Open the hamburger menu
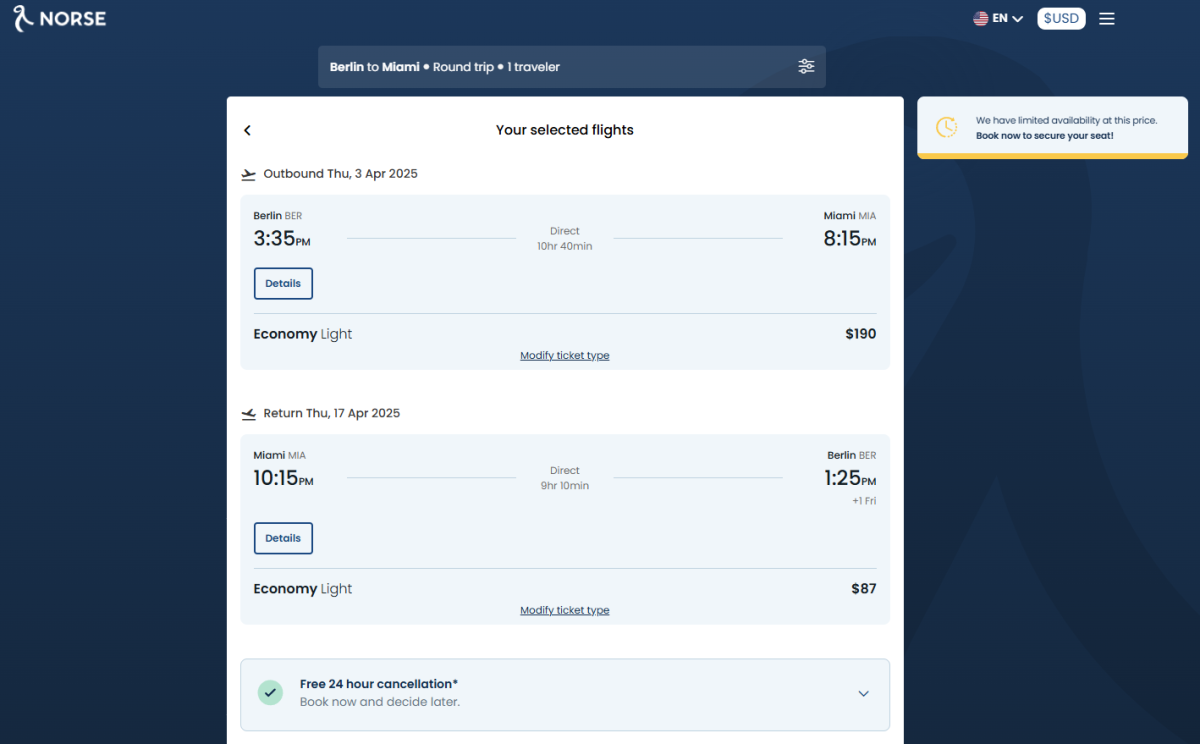1200x744 pixels. click(x=1106, y=18)
